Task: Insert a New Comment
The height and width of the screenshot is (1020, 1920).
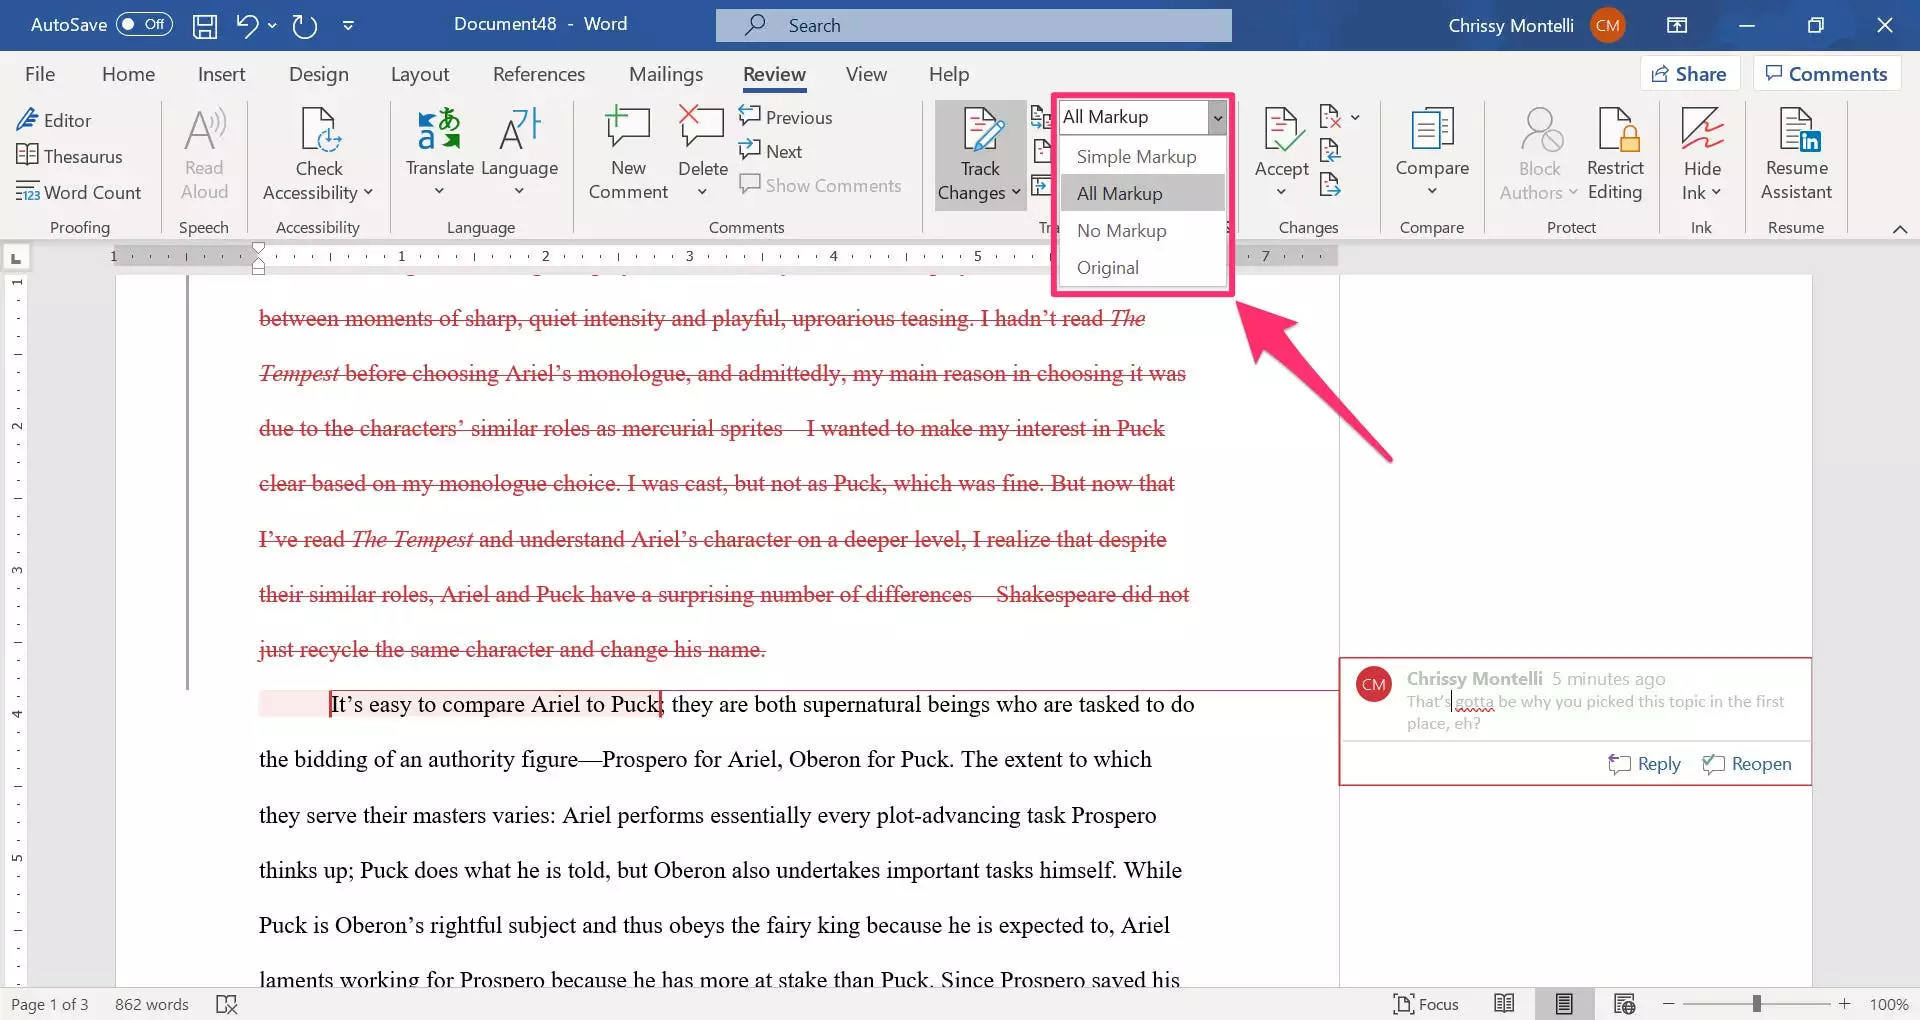Action: point(628,152)
